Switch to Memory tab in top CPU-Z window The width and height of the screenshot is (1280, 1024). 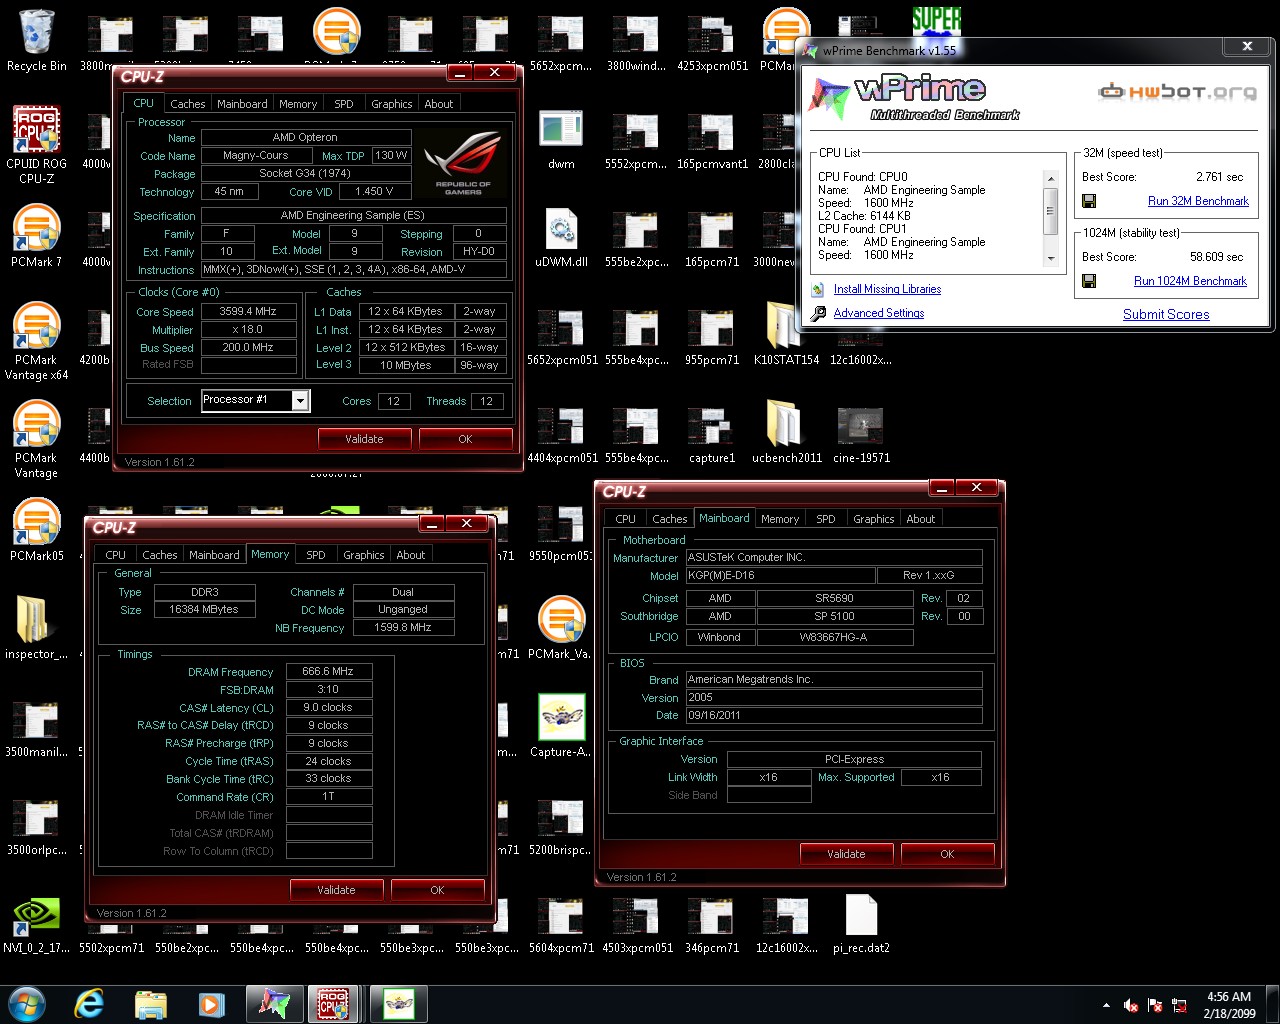pyautogui.click(x=298, y=104)
